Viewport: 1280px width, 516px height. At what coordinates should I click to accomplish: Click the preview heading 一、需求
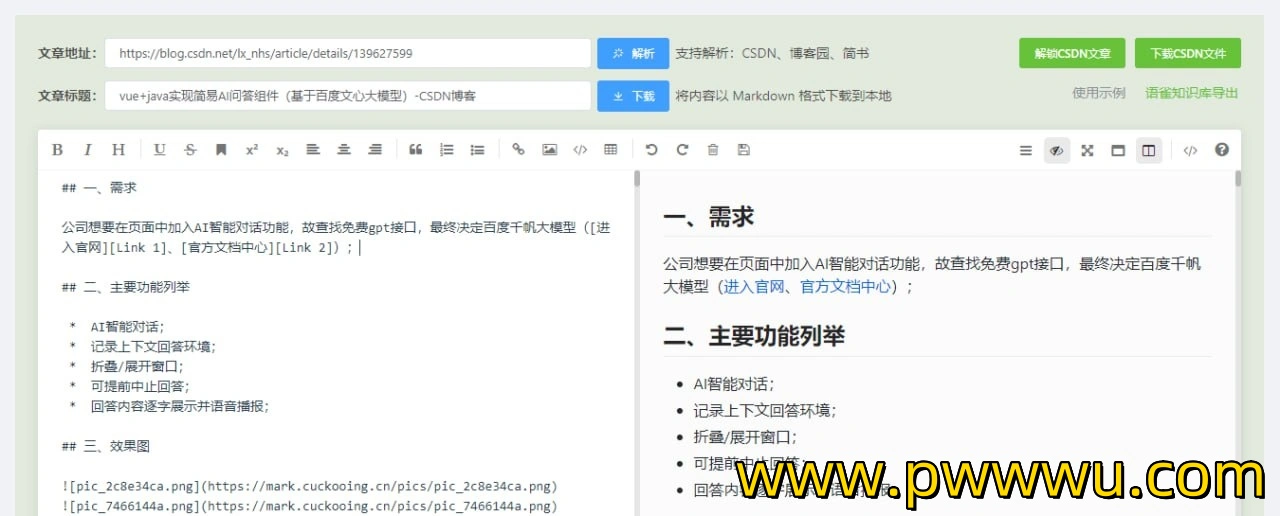[x=709, y=216]
